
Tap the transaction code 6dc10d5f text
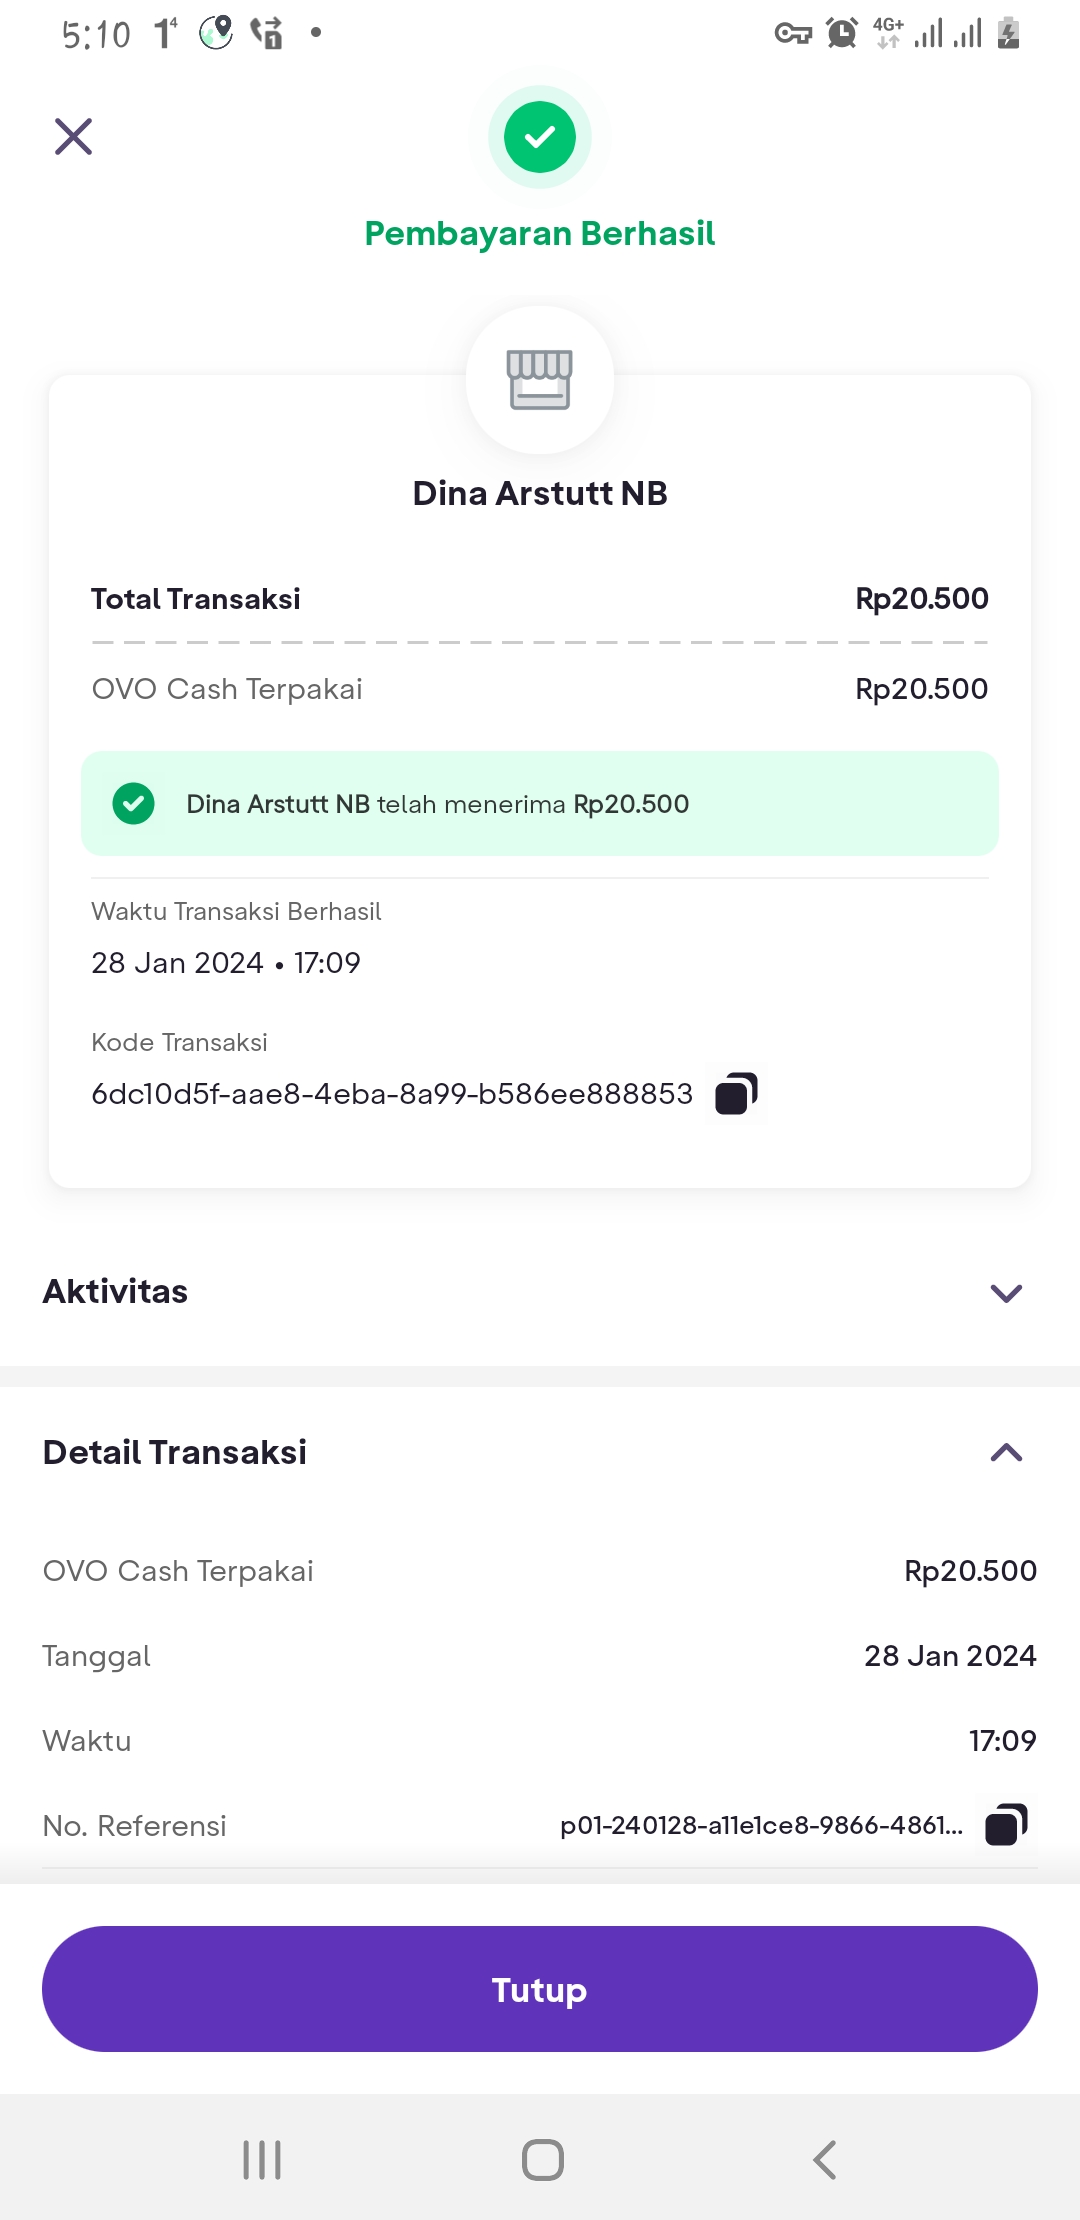(x=392, y=1094)
